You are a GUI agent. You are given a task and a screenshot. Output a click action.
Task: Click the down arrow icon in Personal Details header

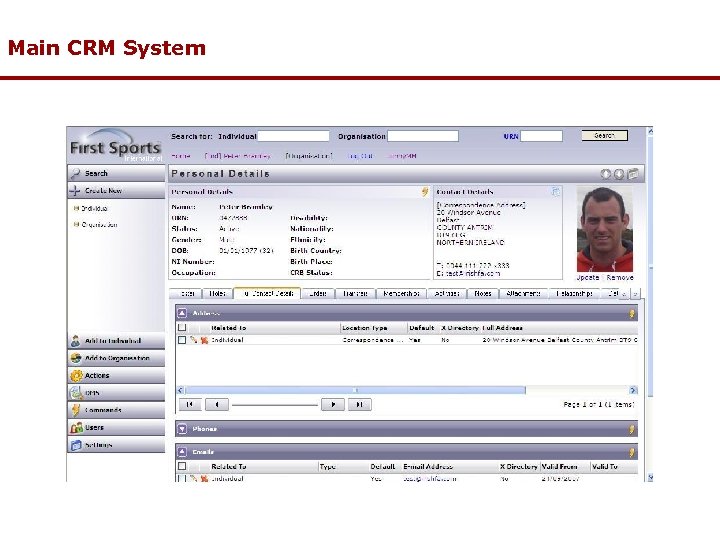619,174
